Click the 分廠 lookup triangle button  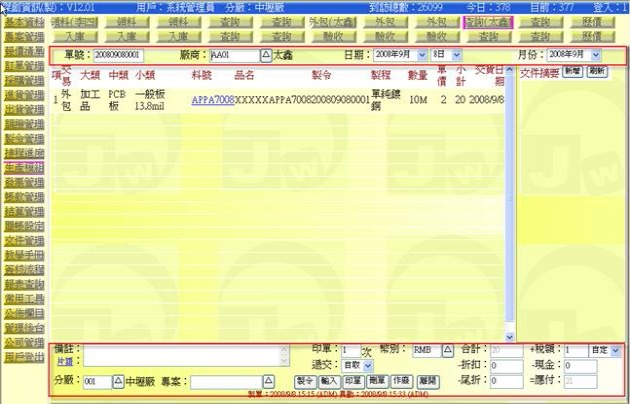tap(118, 382)
